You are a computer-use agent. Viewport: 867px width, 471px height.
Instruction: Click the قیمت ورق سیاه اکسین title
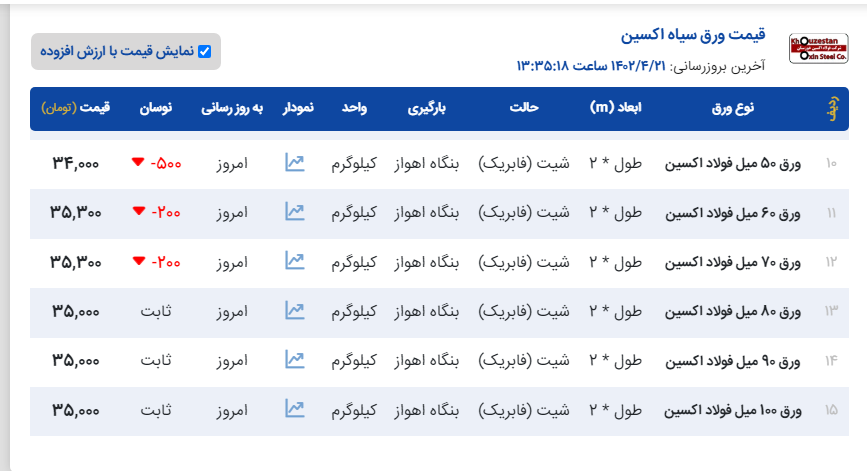[693, 36]
